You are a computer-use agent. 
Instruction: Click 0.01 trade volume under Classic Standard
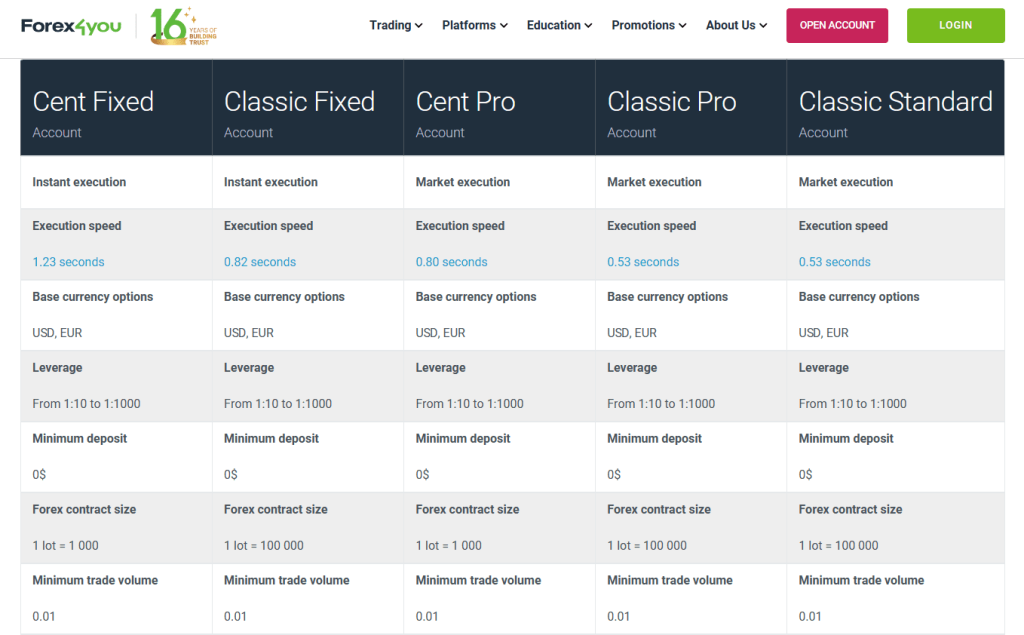[810, 617]
